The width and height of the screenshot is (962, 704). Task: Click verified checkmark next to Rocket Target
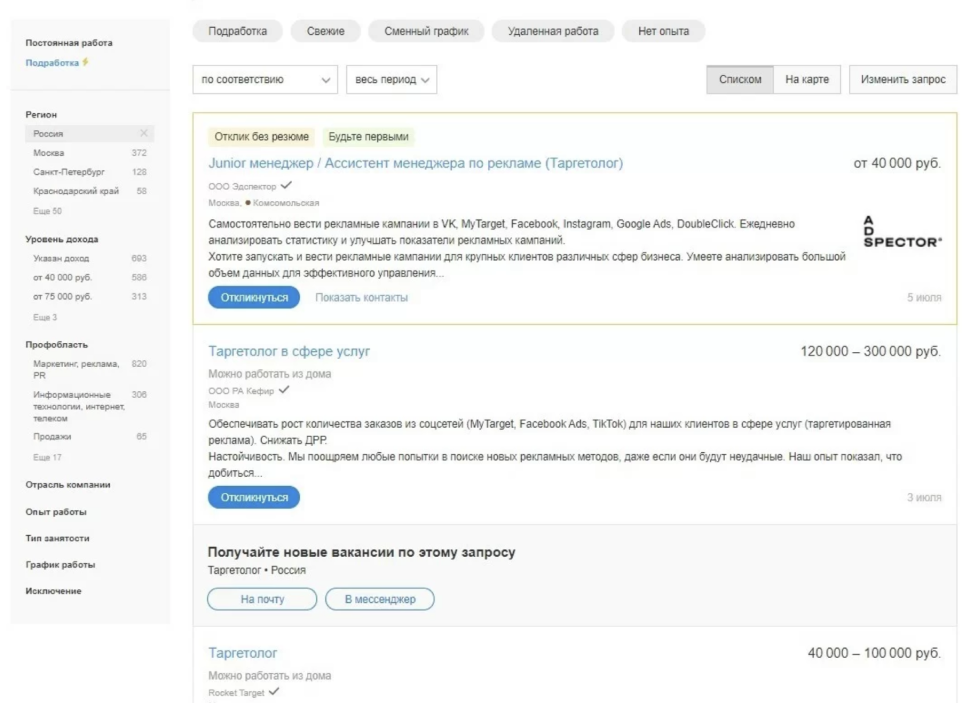pyautogui.click(x=274, y=691)
